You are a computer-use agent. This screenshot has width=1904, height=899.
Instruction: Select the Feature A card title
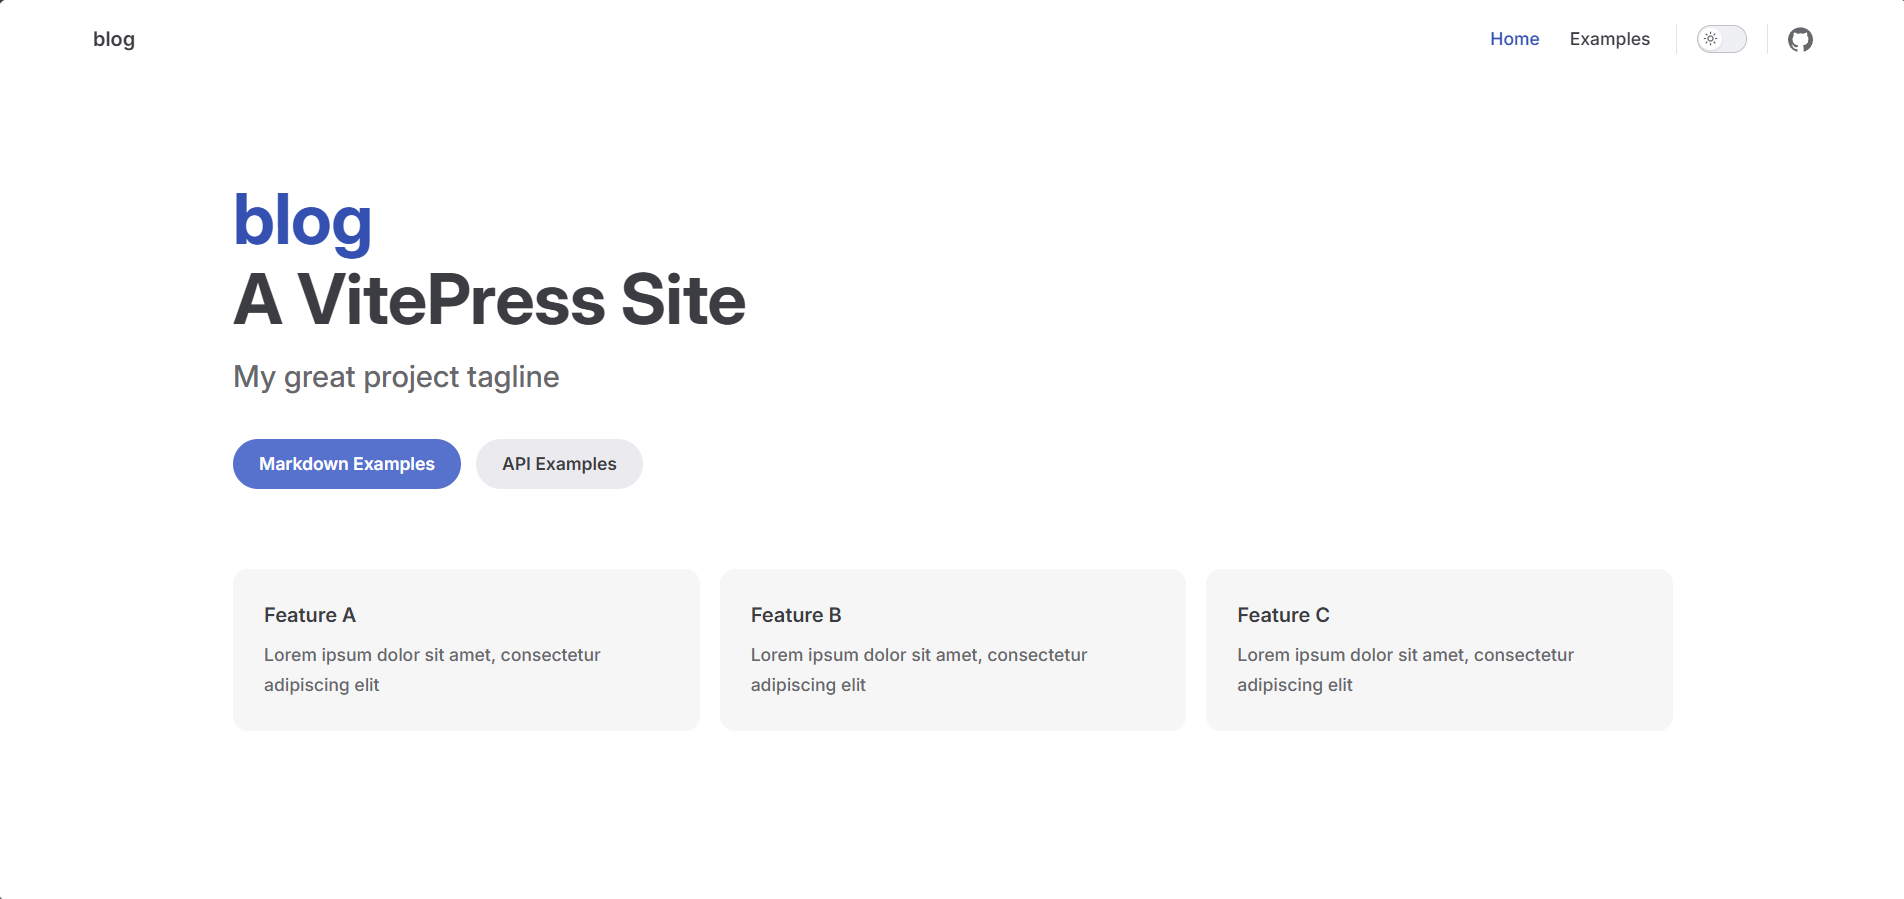309,615
